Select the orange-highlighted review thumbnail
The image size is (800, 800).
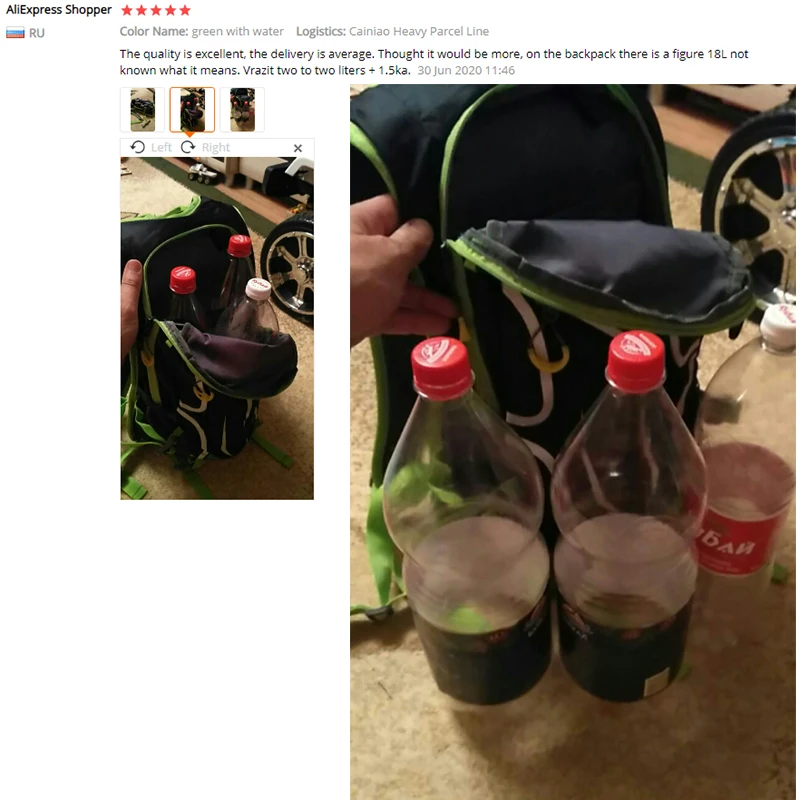pos(192,110)
